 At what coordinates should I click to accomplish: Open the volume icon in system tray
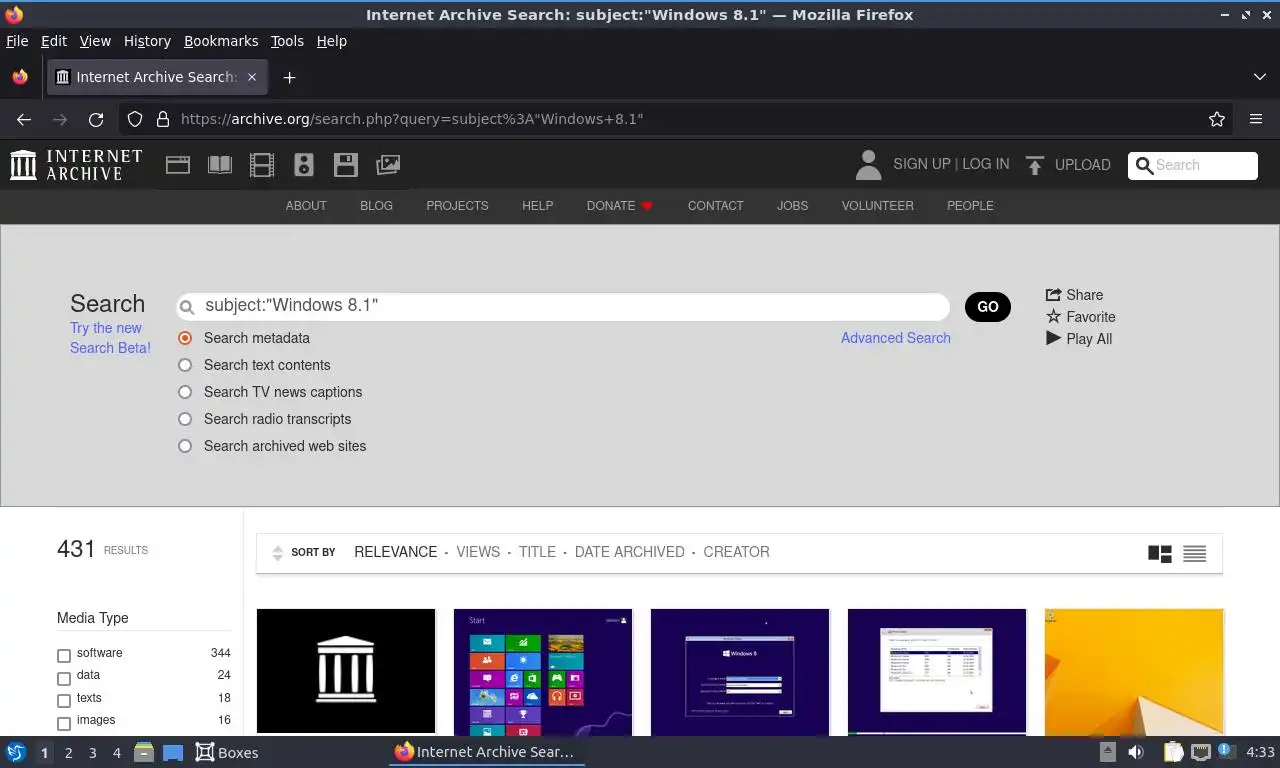point(1136,752)
